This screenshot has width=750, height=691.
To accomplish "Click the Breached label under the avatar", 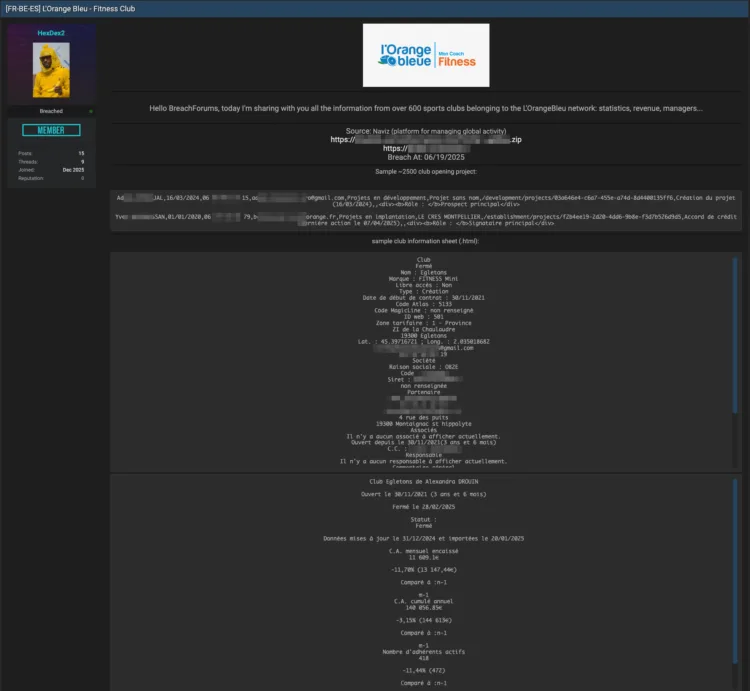I will 51,111.
